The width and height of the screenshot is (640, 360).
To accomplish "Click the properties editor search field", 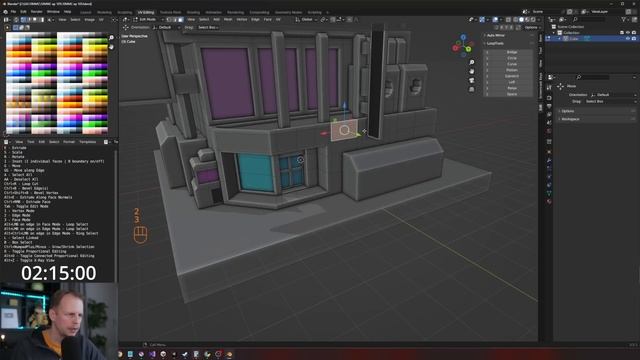I will pos(592,77).
